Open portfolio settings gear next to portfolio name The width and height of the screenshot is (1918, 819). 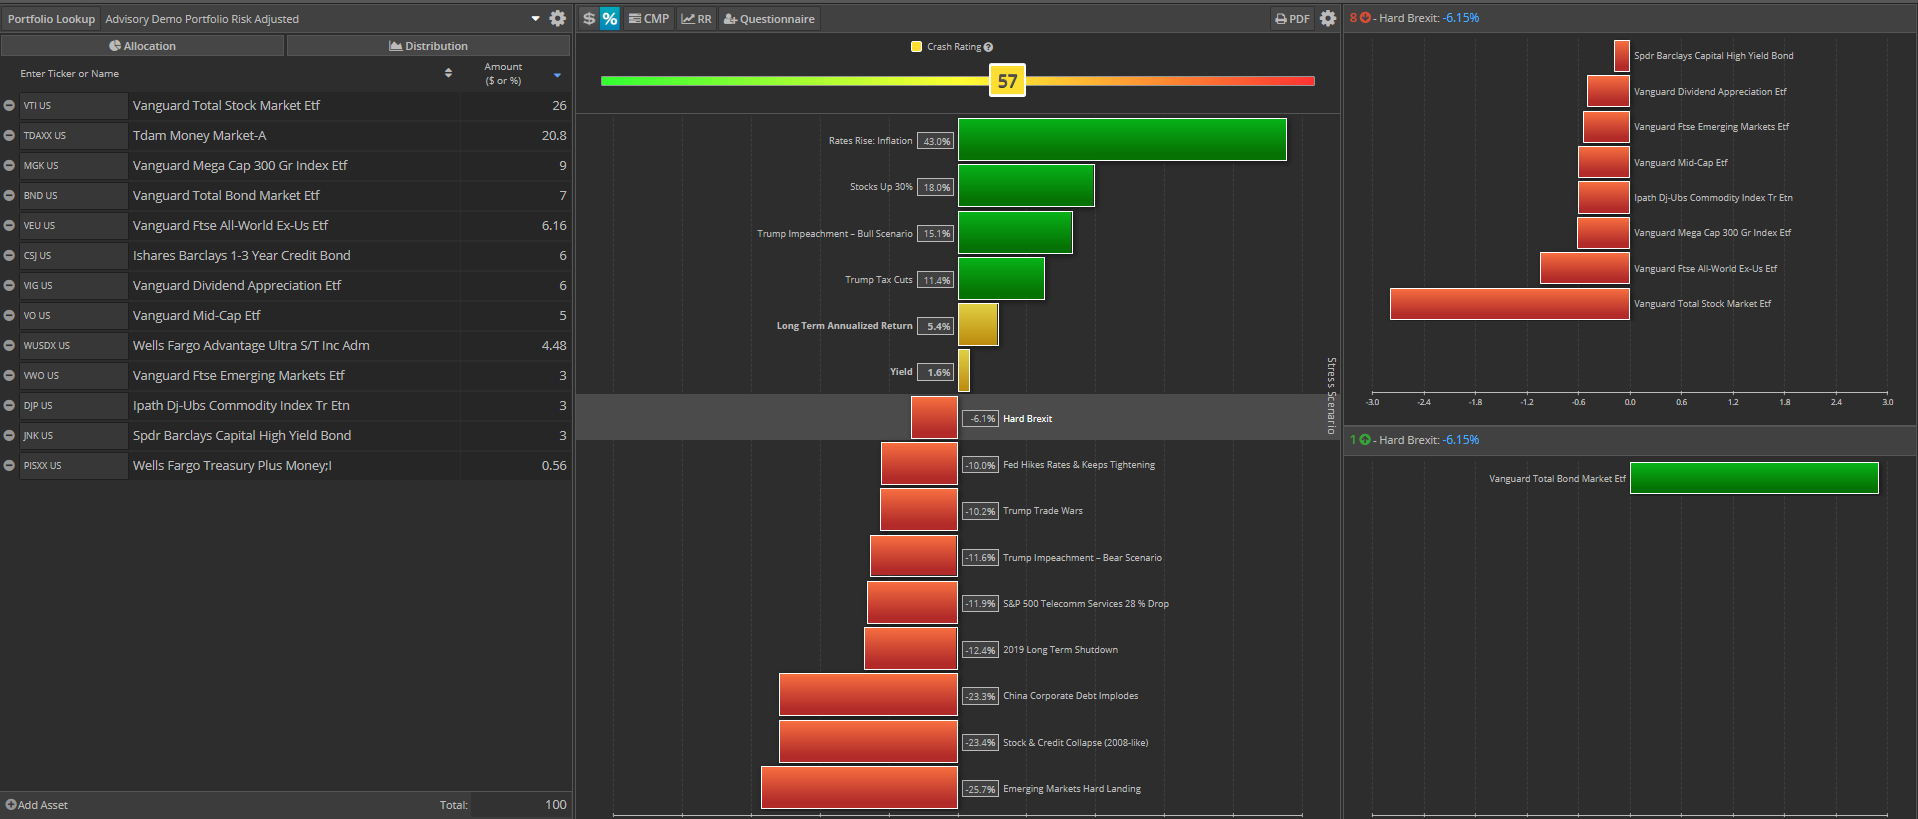[558, 19]
